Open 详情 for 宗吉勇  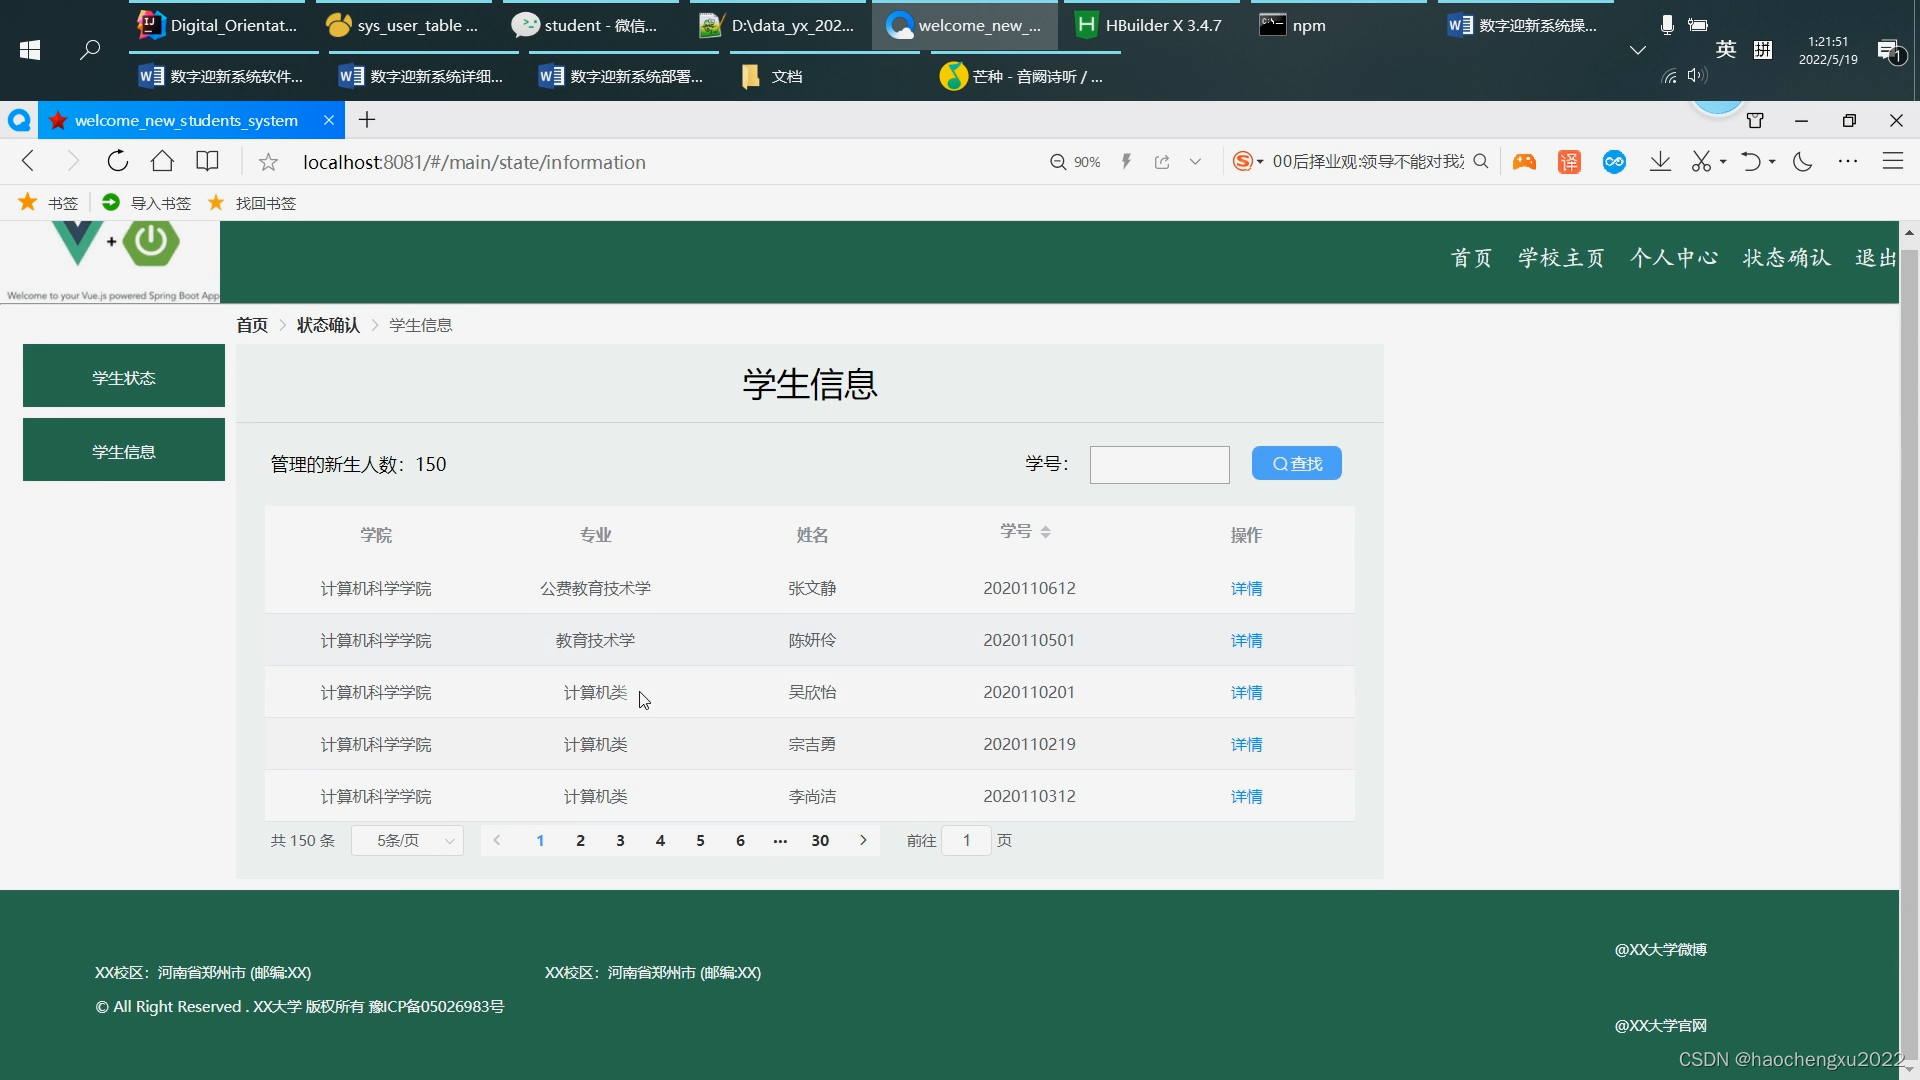point(1246,744)
